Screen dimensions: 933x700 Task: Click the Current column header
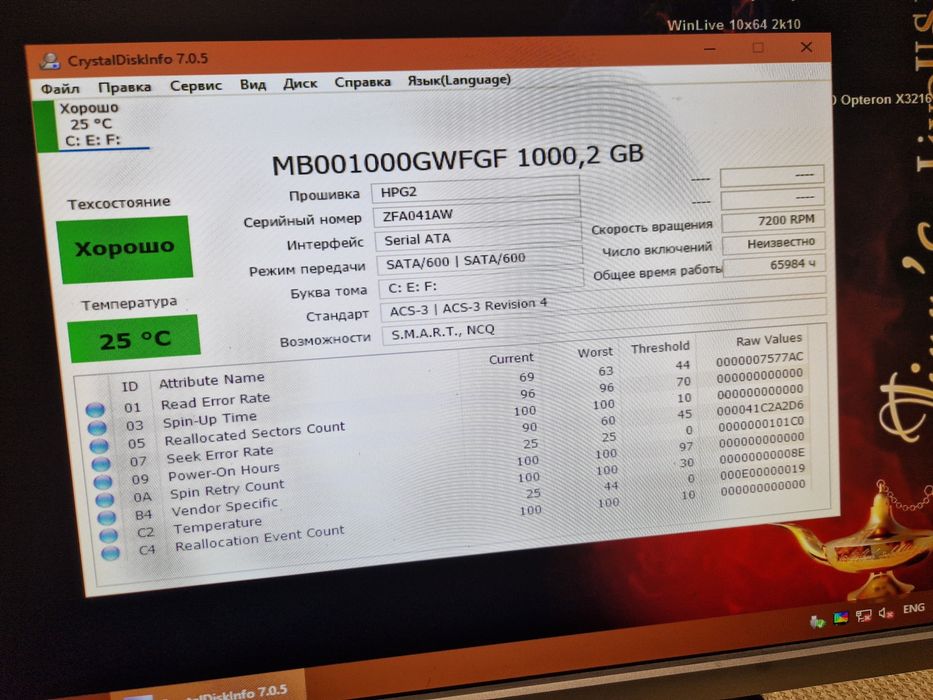click(511, 358)
